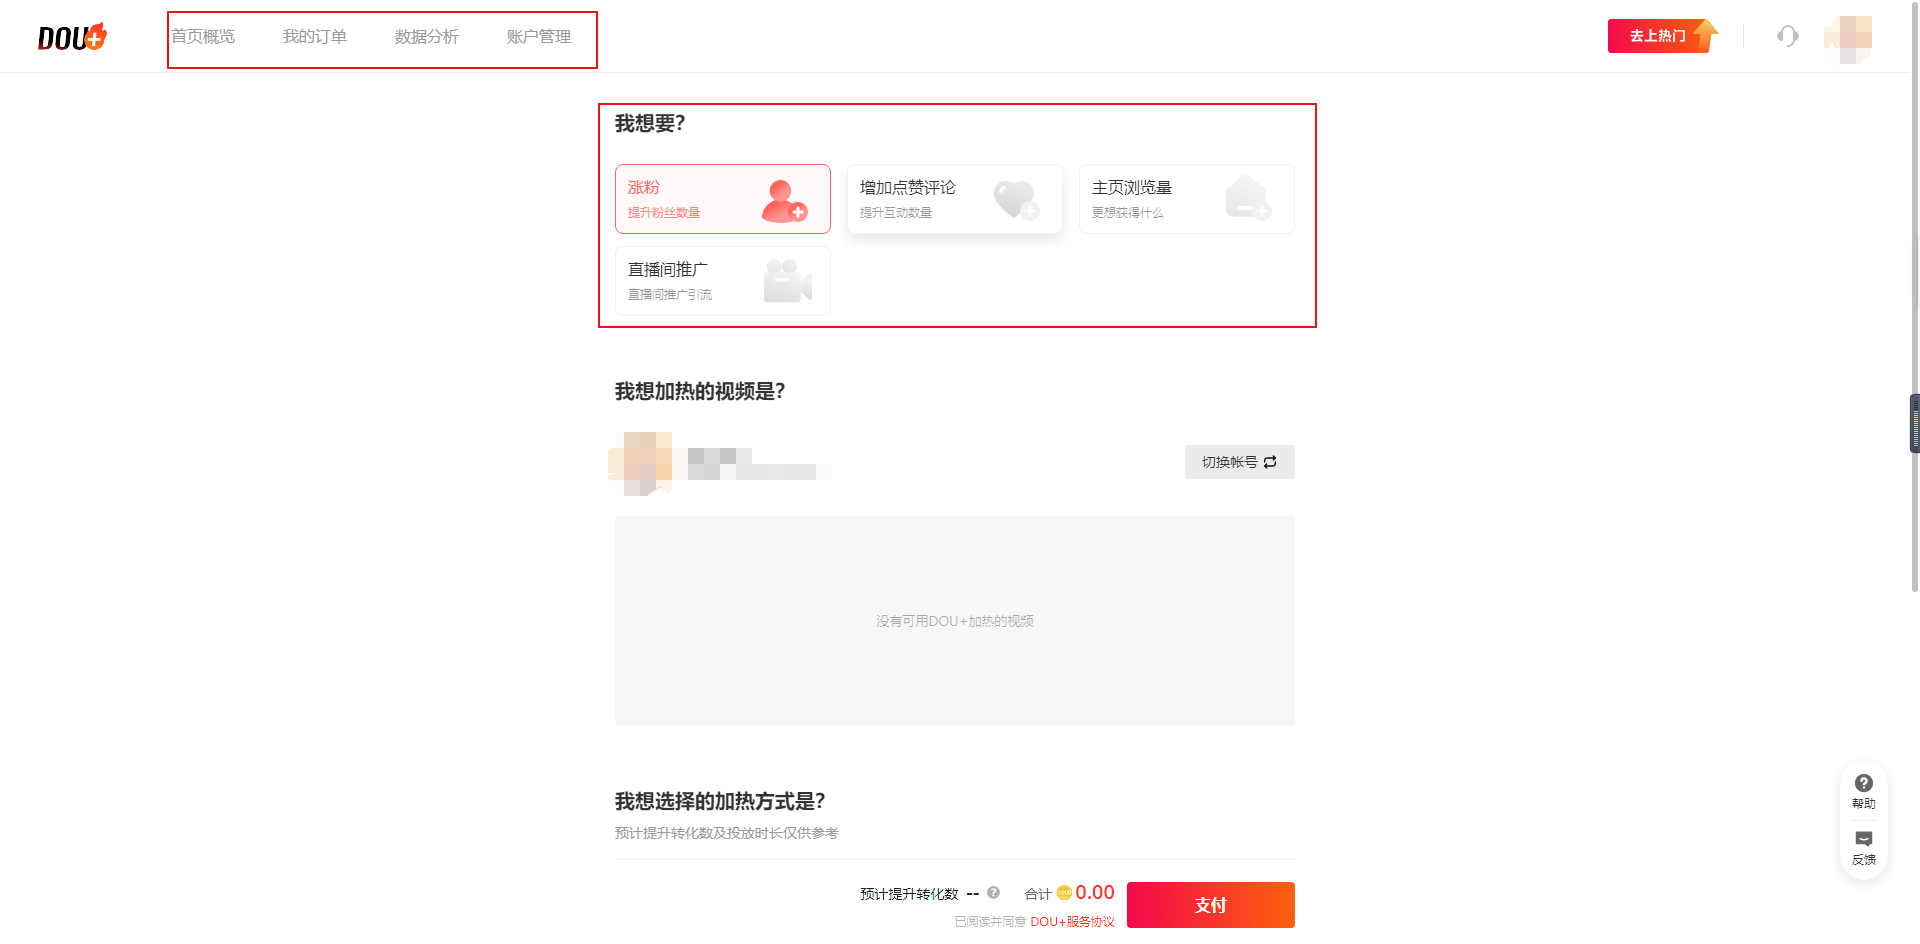Image resolution: width=1920 pixels, height=944 pixels.
Task: Click the 我想加热的视频是? heading
Action: coord(700,391)
